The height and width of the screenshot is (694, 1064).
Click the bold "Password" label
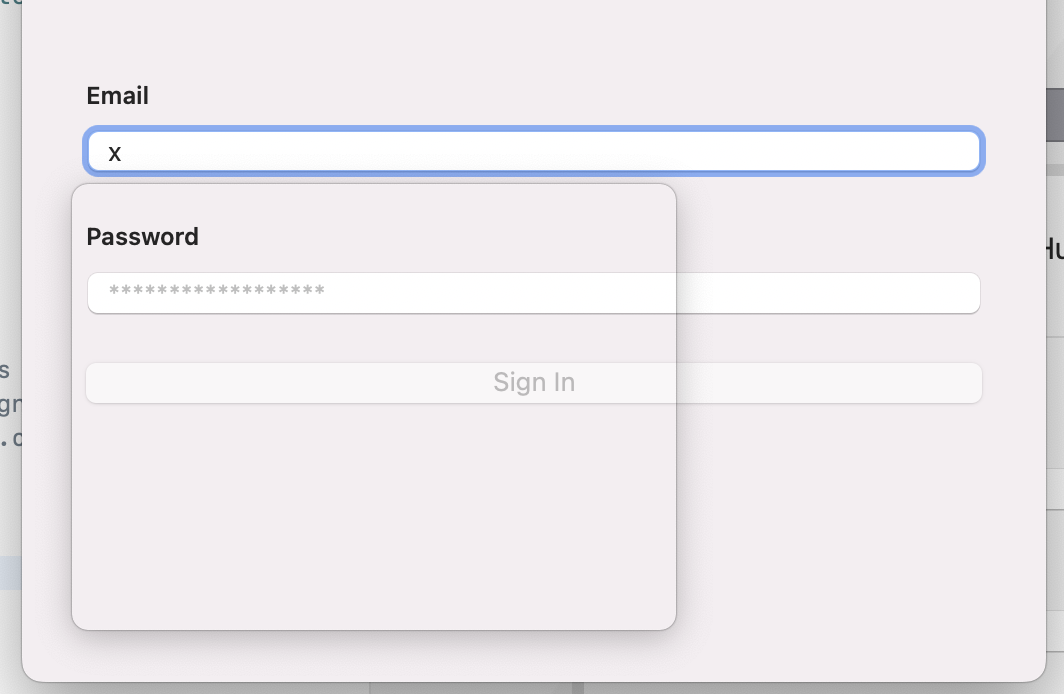(143, 237)
